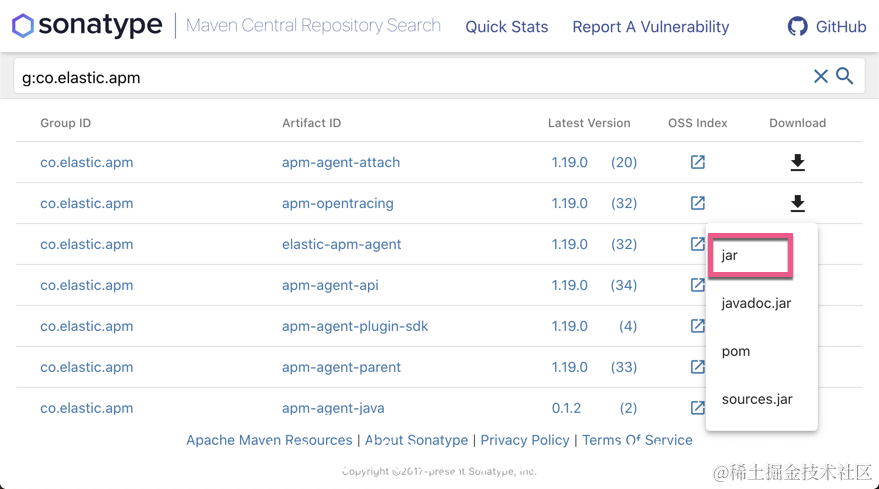This screenshot has width=879, height=489.
Task: Open the GitHub icon link
Action: (x=797, y=26)
